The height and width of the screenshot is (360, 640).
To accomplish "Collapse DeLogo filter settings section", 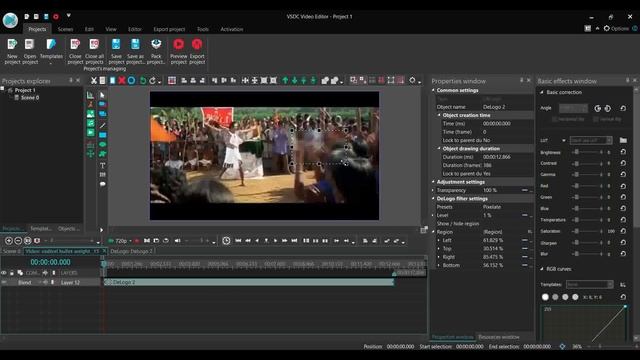I will pyautogui.click(x=433, y=199).
